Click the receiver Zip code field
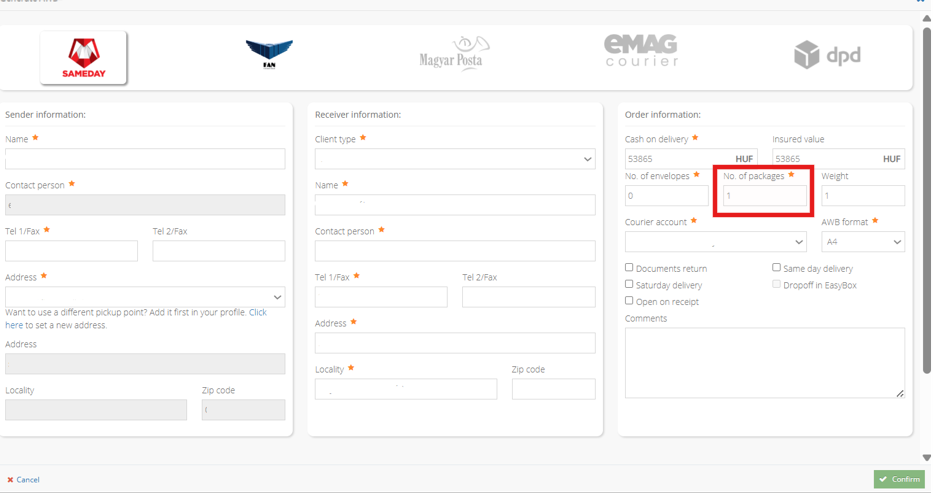The height and width of the screenshot is (493, 933). click(553, 389)
